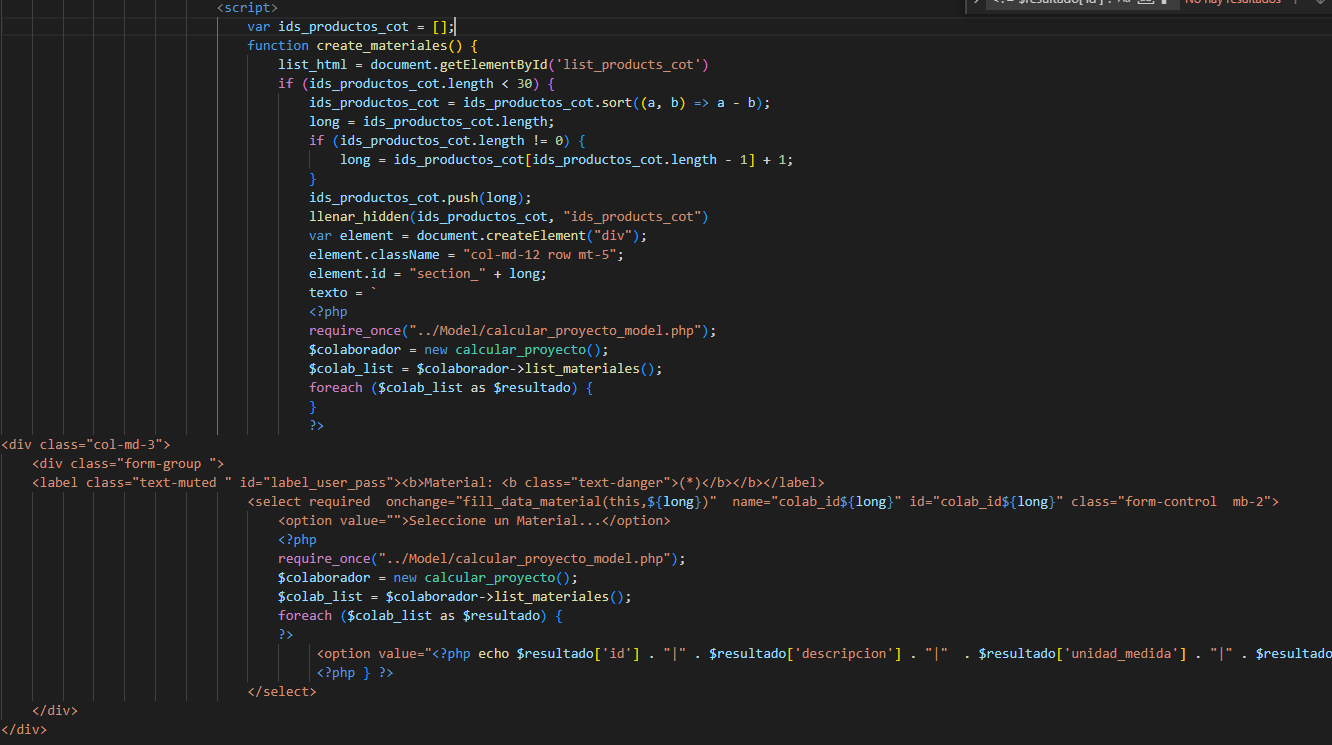Image resolution: width=1332 pixels, height=745 pixels.
Task: Click the label class="text-muted " attribute
Action: (159, 482)
